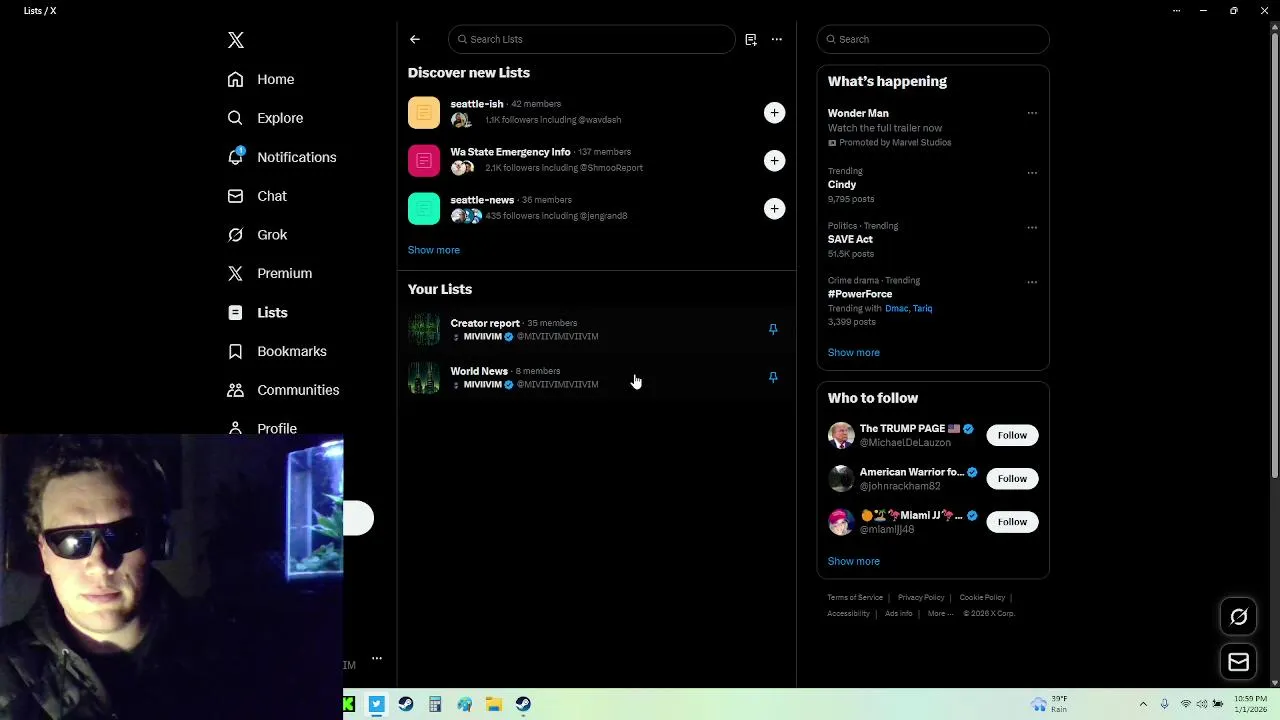Open Communities in the sidebar
Viewport: 1280px width, 720px height.
283,390
